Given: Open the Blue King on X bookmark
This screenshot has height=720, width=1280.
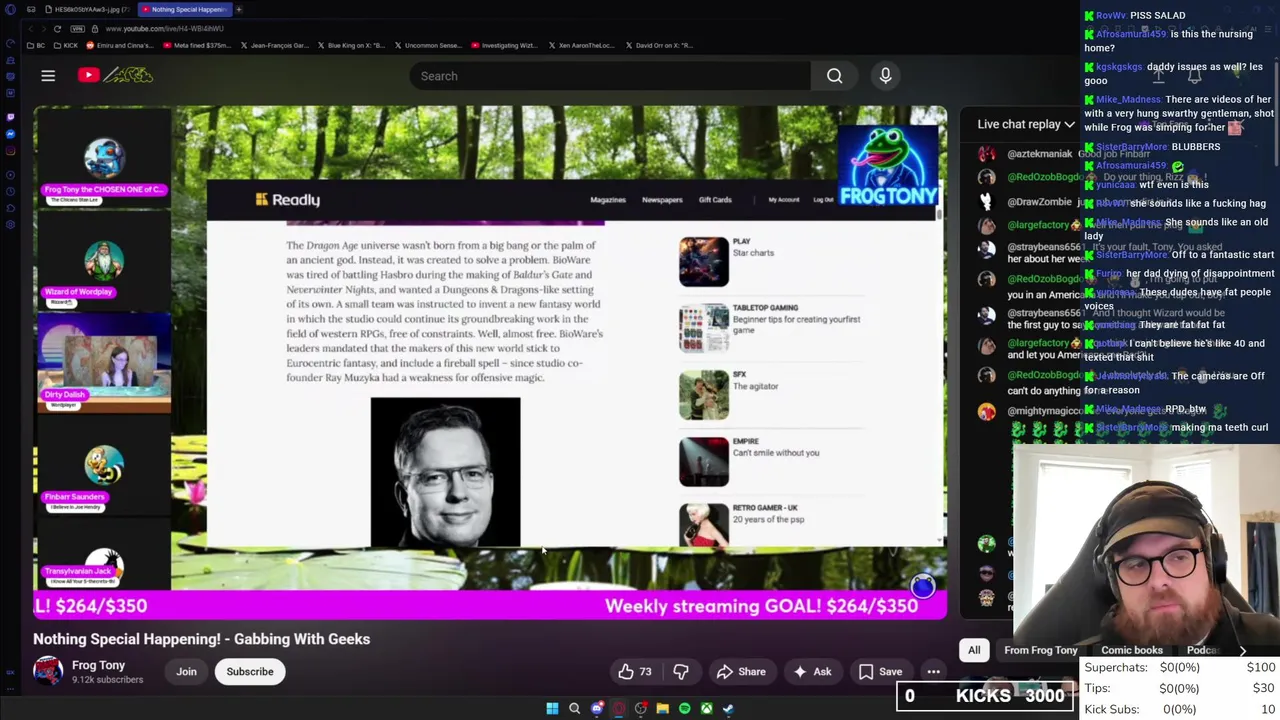Looking at the screenshot, I should [349, 45].
